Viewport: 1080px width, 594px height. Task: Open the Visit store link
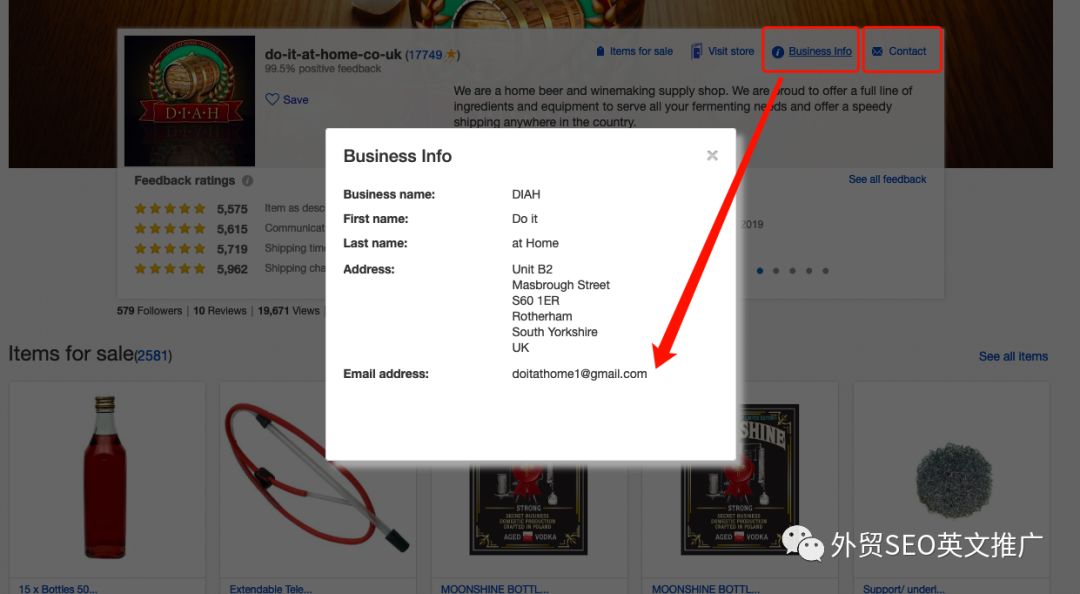(731, 51)
